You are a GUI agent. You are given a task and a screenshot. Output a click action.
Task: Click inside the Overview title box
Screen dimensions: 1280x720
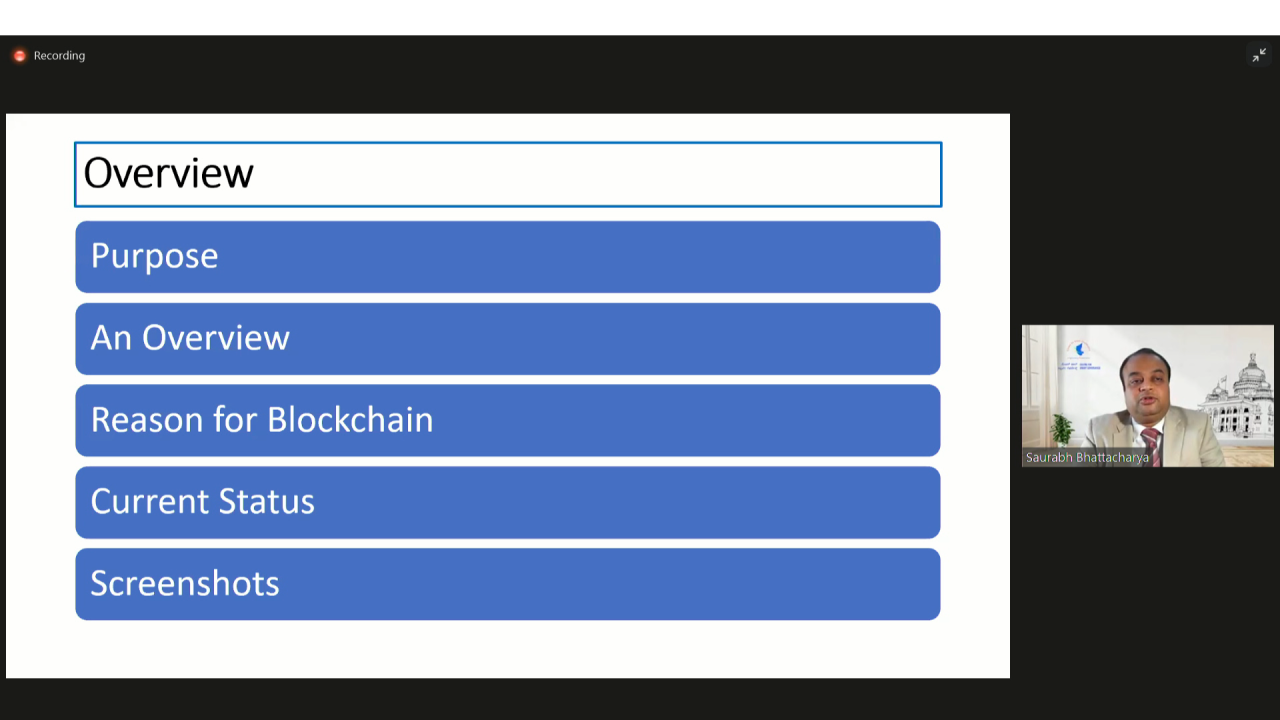pos(508,174)
